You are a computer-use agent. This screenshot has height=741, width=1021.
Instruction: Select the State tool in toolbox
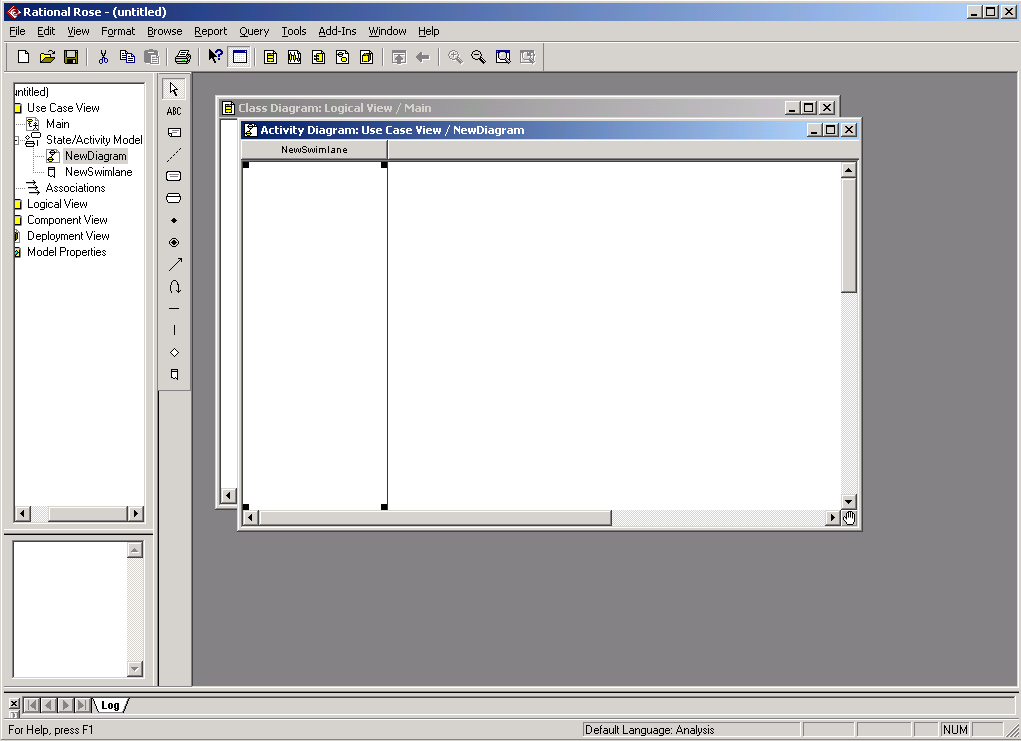174,176
